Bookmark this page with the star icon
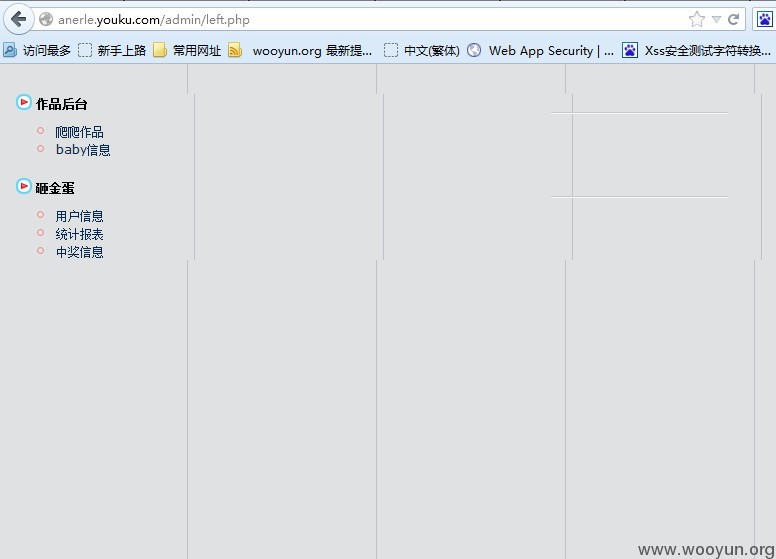The image size is (776, 559). tap(696, 19)
